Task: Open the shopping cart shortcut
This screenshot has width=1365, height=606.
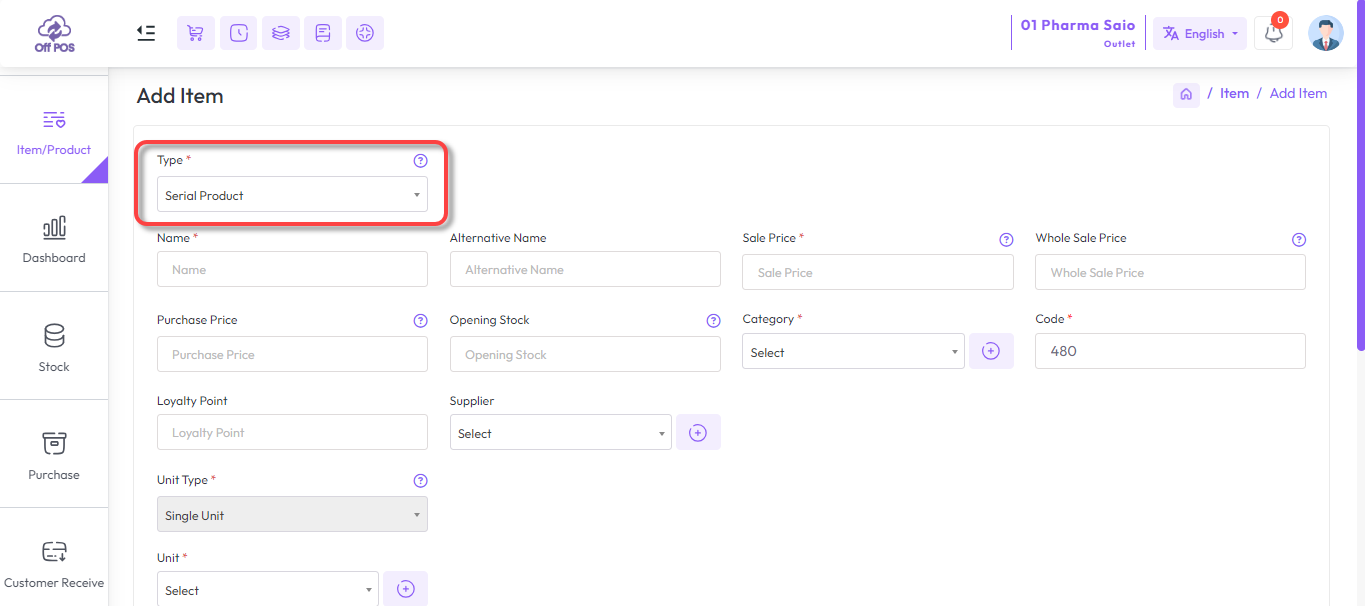Action: [196, 33]
